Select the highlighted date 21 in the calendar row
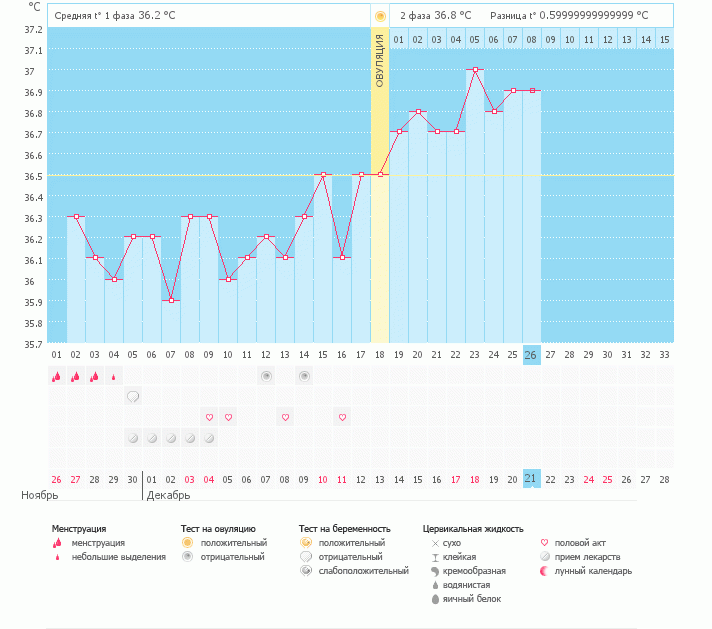Screen dimensions: 712x629 point(531,479)
